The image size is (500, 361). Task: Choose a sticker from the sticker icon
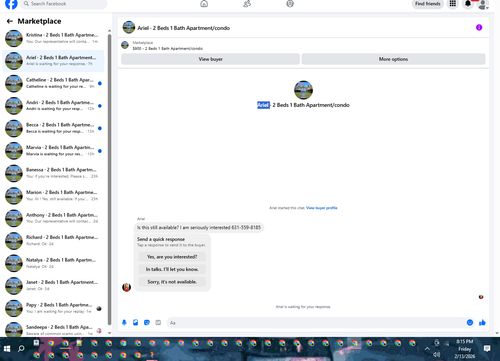147,322
